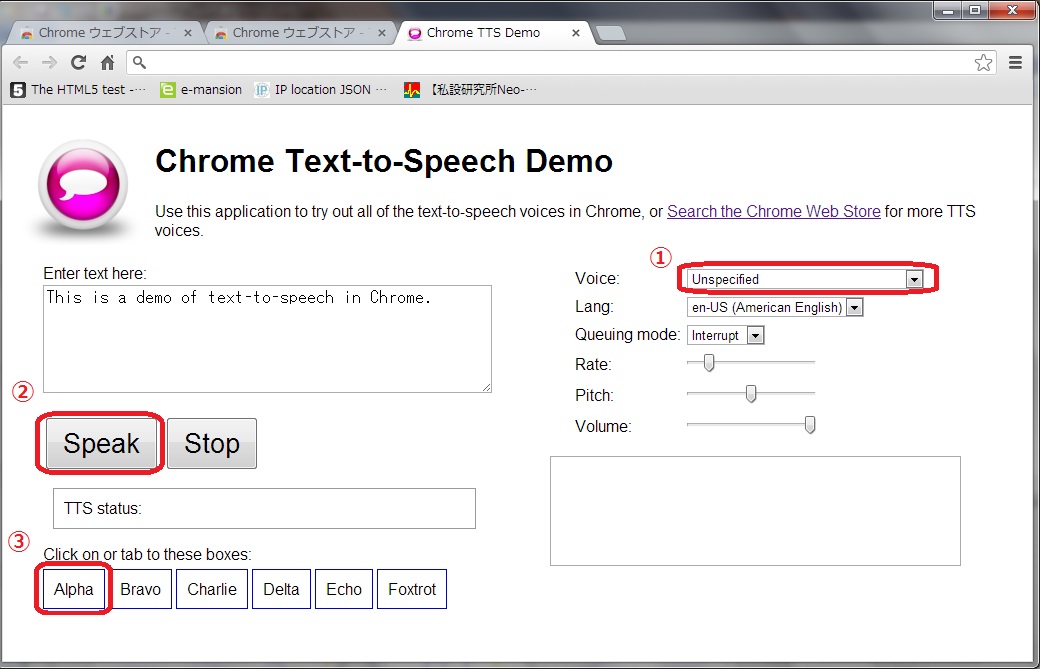Select the Chrome TTS Demo tab
Viewport: 1040px width, 669px height.
tap(494, 32)
